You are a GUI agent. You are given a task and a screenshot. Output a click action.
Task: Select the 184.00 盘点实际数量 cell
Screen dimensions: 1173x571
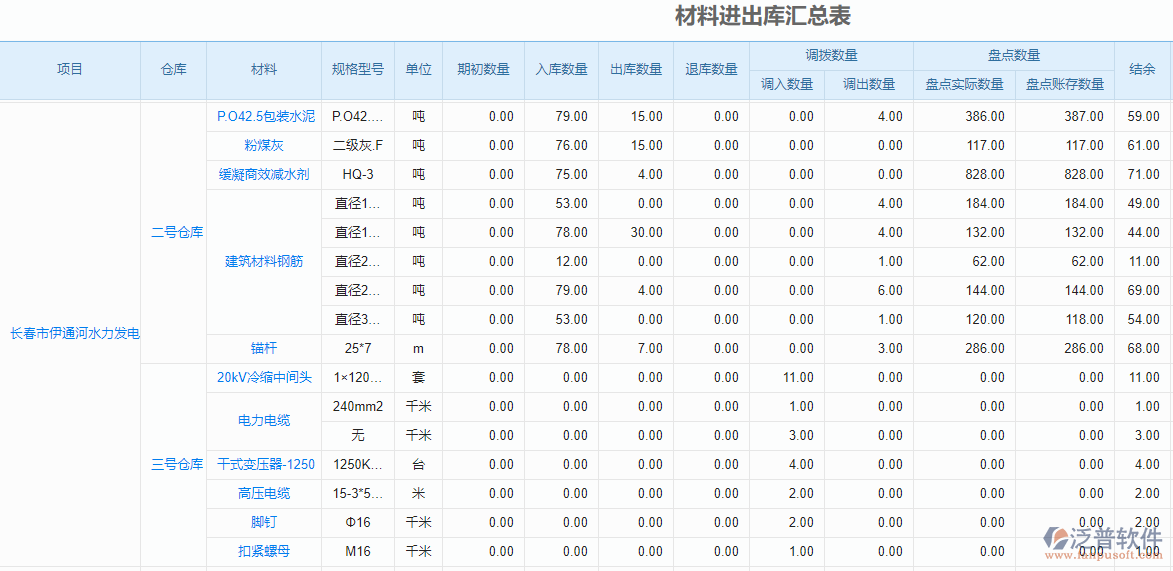[x=964, y=203]
